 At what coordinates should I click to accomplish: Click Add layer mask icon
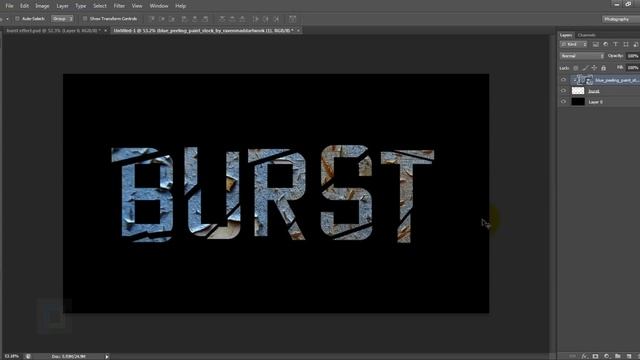tap(596, 356)
